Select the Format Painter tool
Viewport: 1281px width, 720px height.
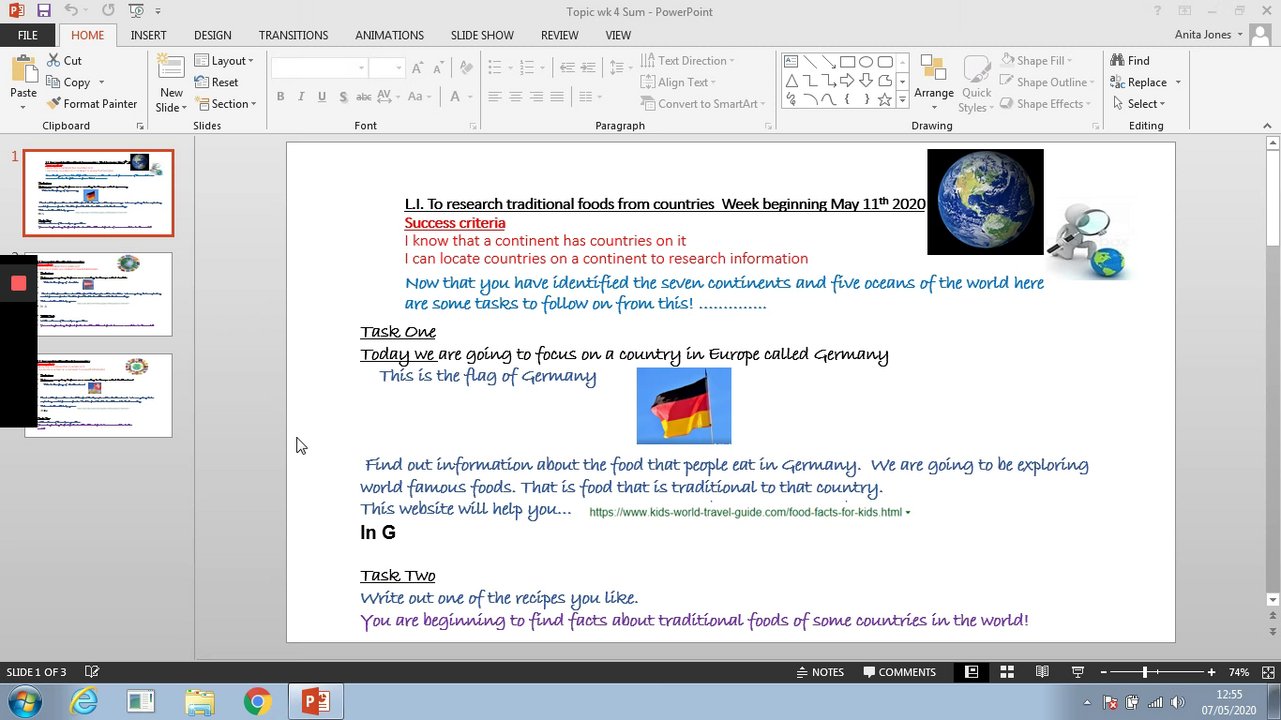point(91,104)
